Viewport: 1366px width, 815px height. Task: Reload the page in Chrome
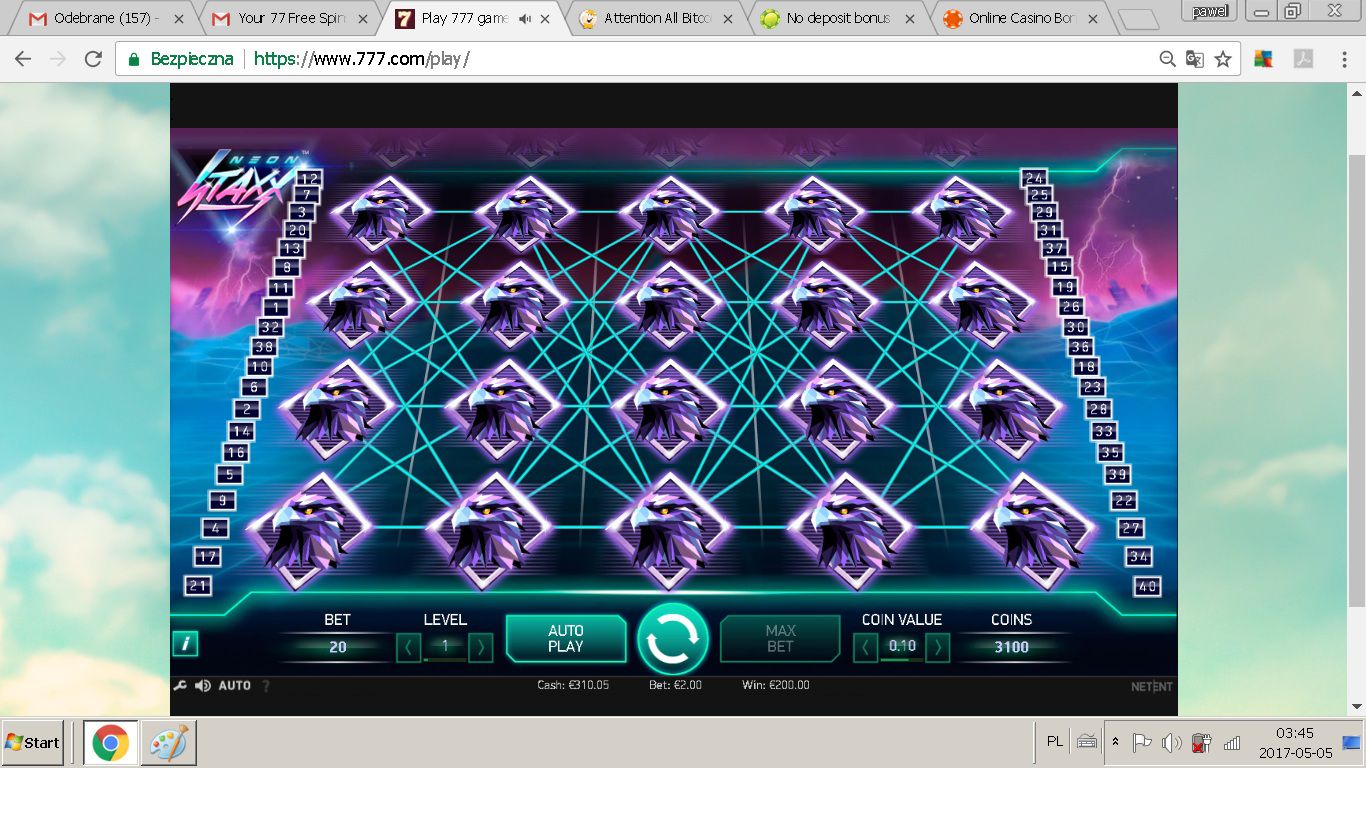pos(93,59)
